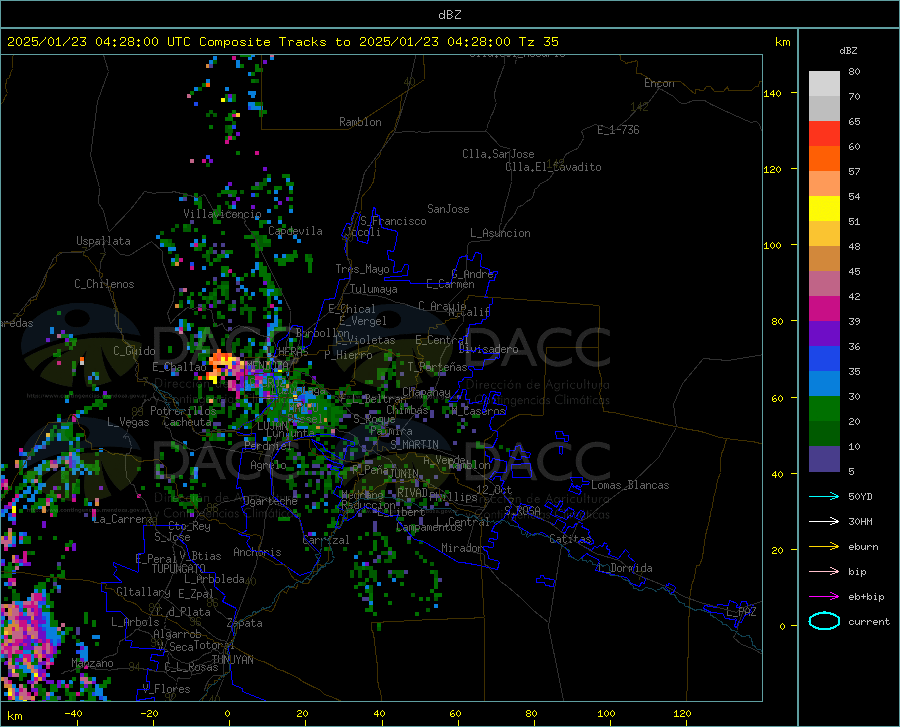Viewport: 900px width, 727px height.
Task: Click the 'eburn' legend label
Action: click(863, 546)
